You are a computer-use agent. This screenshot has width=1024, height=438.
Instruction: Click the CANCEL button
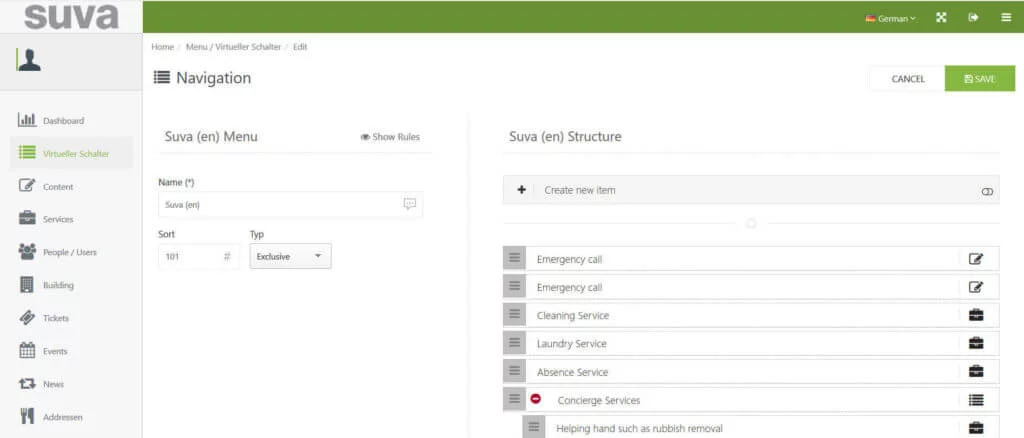click(907, 79)
